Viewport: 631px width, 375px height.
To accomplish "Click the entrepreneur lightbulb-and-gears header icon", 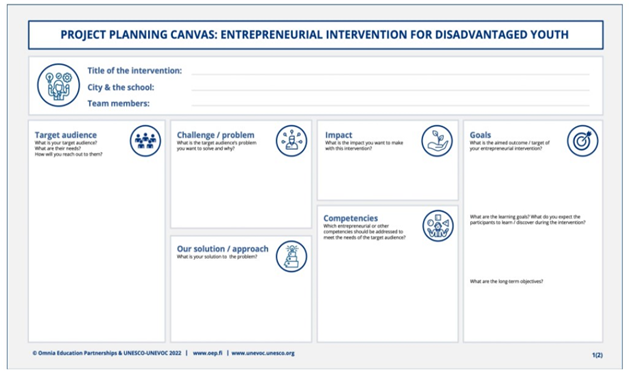I will 58,85.
